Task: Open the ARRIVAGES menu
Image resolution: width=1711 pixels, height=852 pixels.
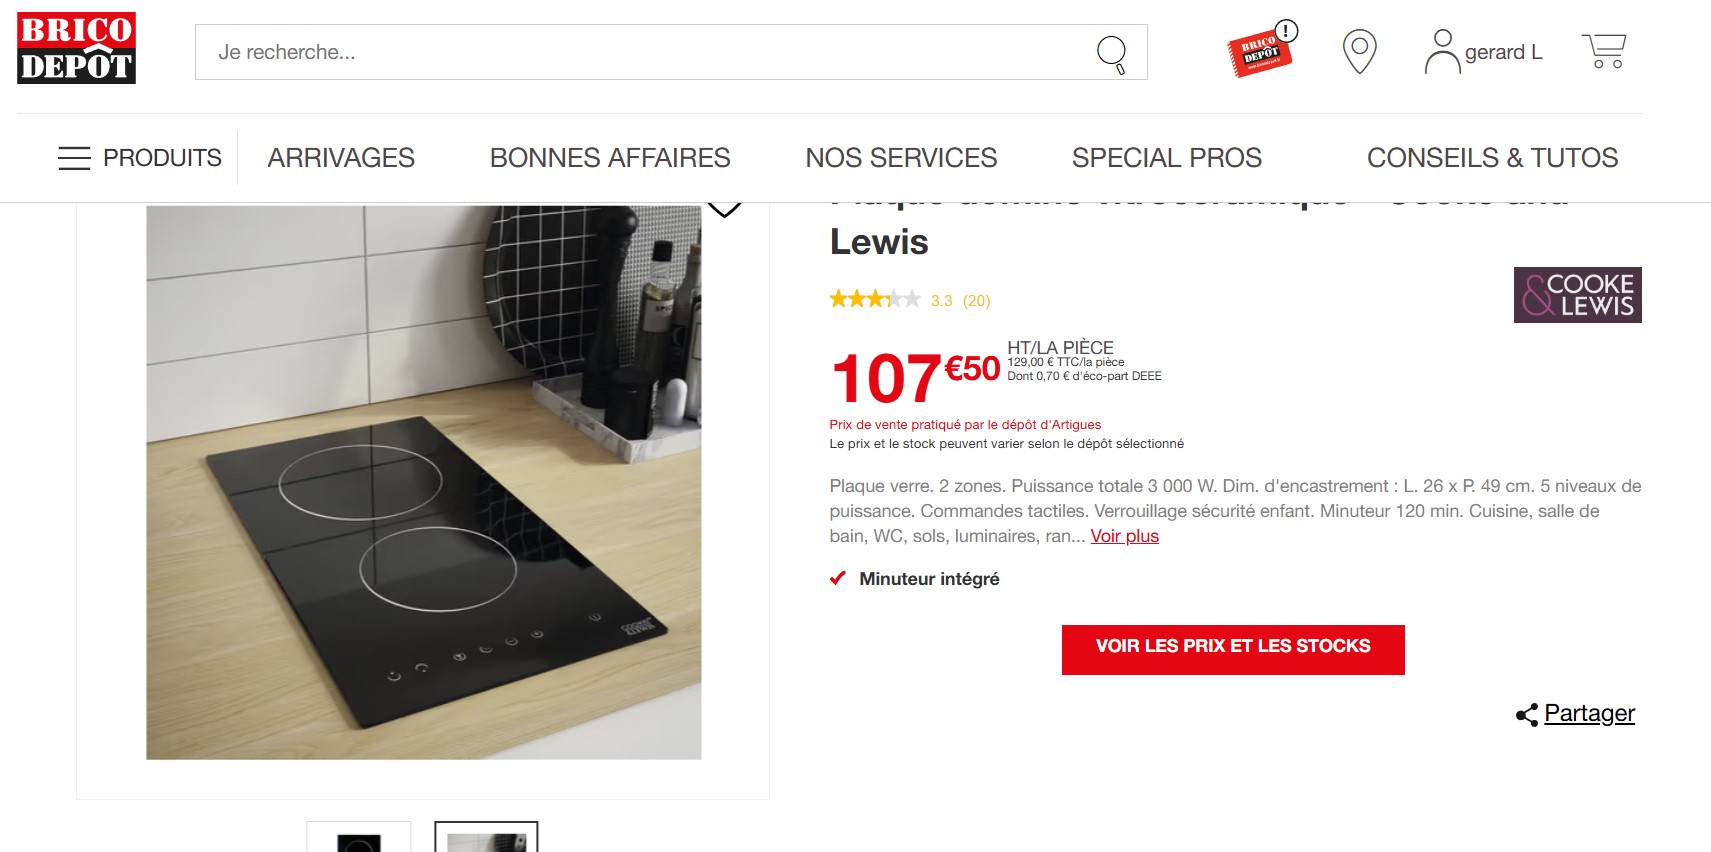Action: (x=341, y=158)
